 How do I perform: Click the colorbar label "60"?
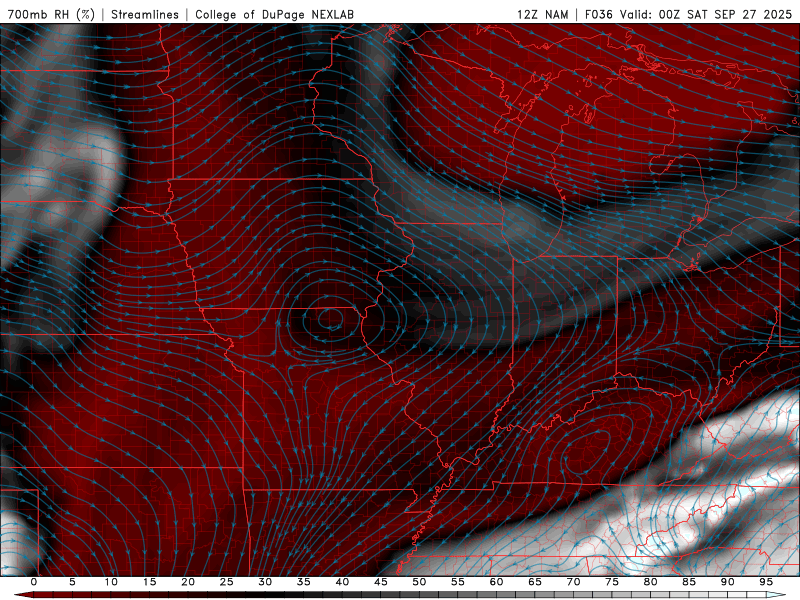pos(496,582)
